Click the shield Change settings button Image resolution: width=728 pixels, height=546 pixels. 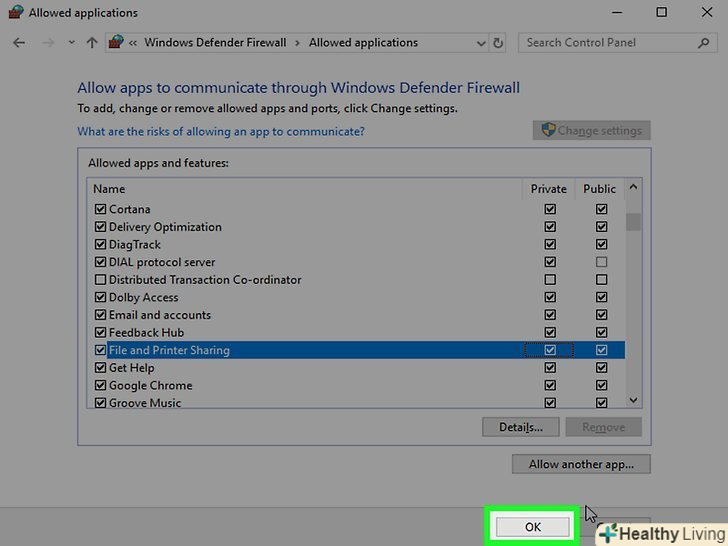[592, 131]
